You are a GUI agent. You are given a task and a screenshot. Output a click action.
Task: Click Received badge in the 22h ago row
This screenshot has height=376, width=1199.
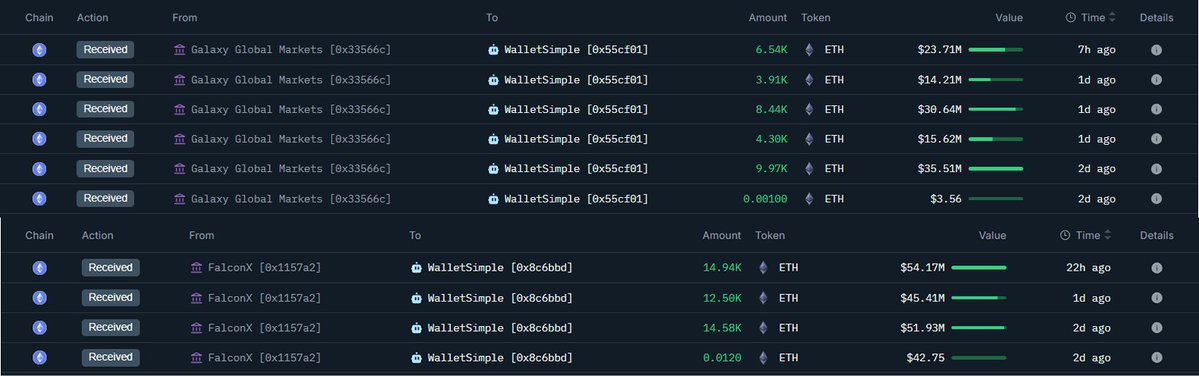pyautogui.click(x=111, y=267)
